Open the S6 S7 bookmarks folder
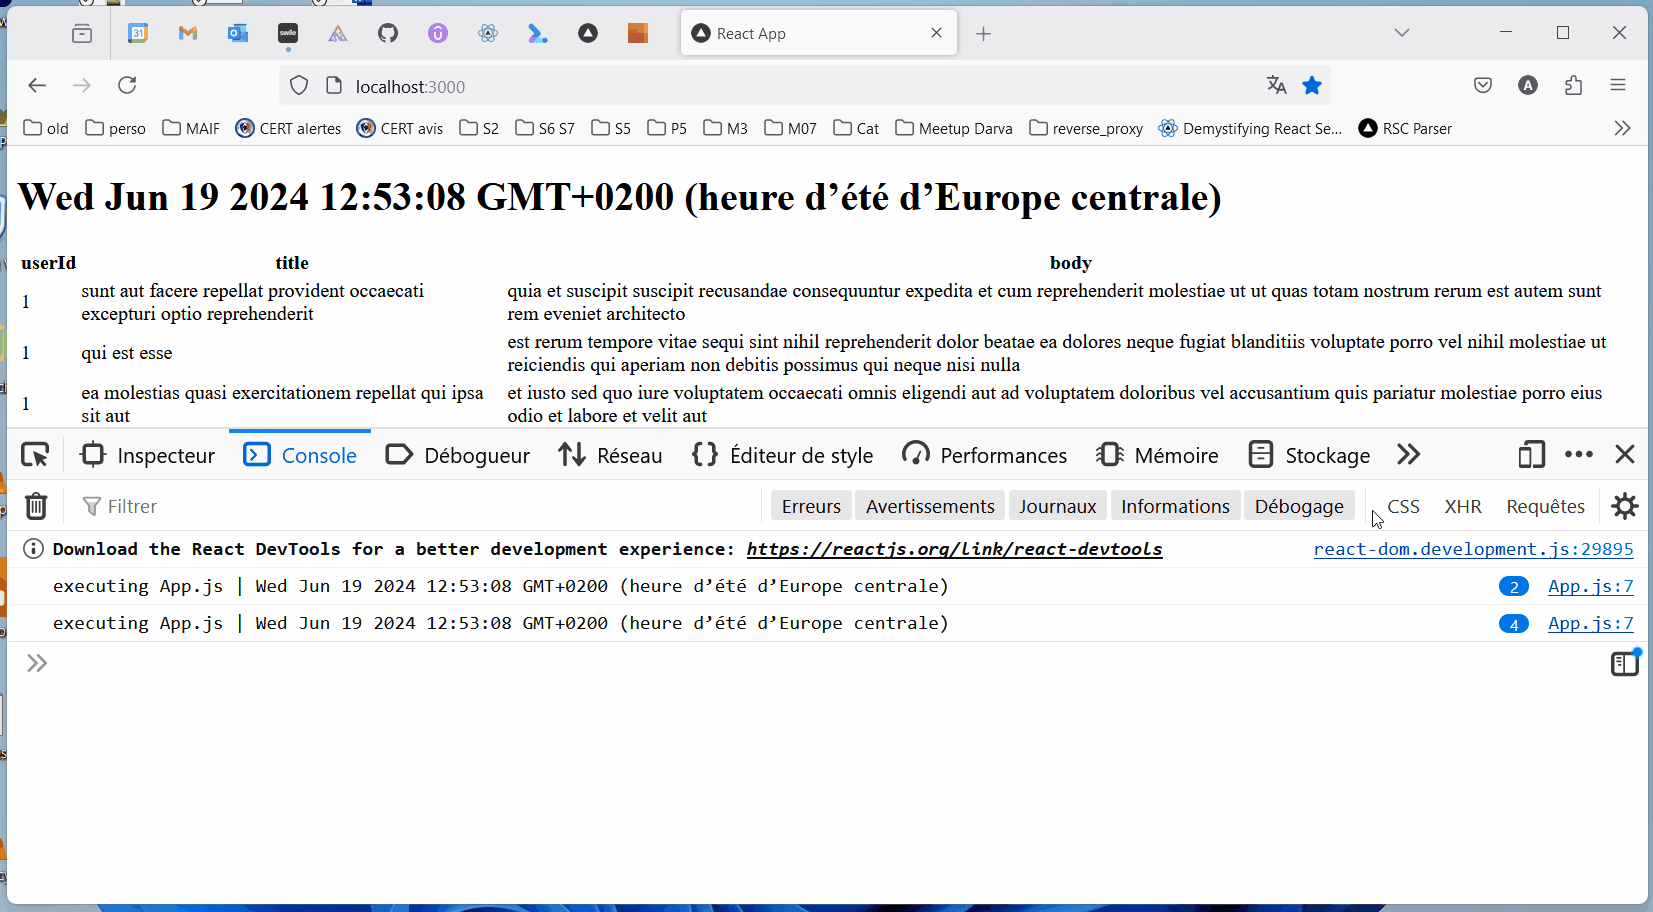Image resolution: width=1653 pixels, height=912 pixels. (x=545, y=128)
